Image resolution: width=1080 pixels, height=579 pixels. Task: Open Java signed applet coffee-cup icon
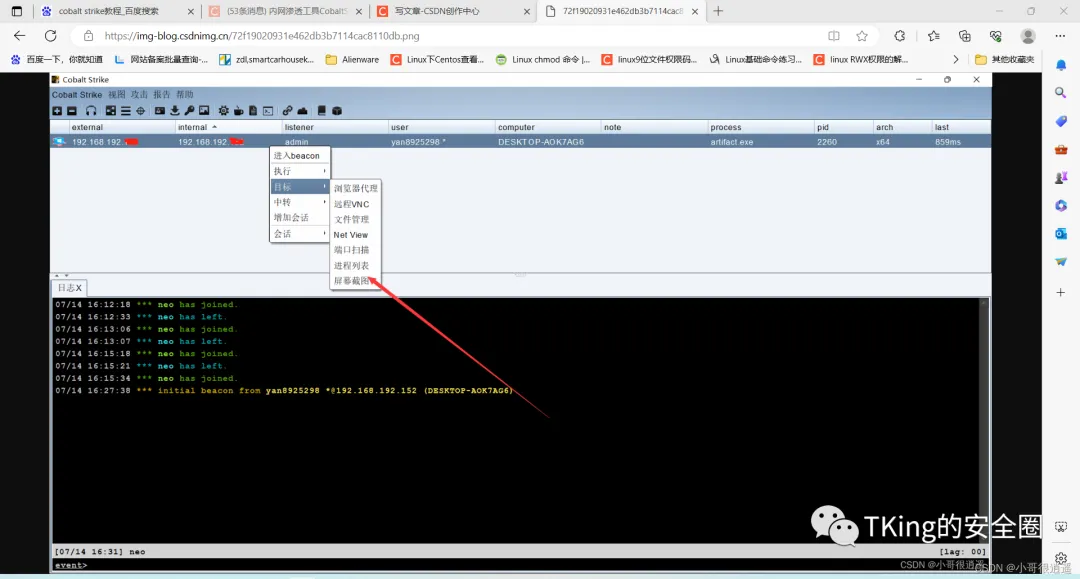click(x=238, y=111)
